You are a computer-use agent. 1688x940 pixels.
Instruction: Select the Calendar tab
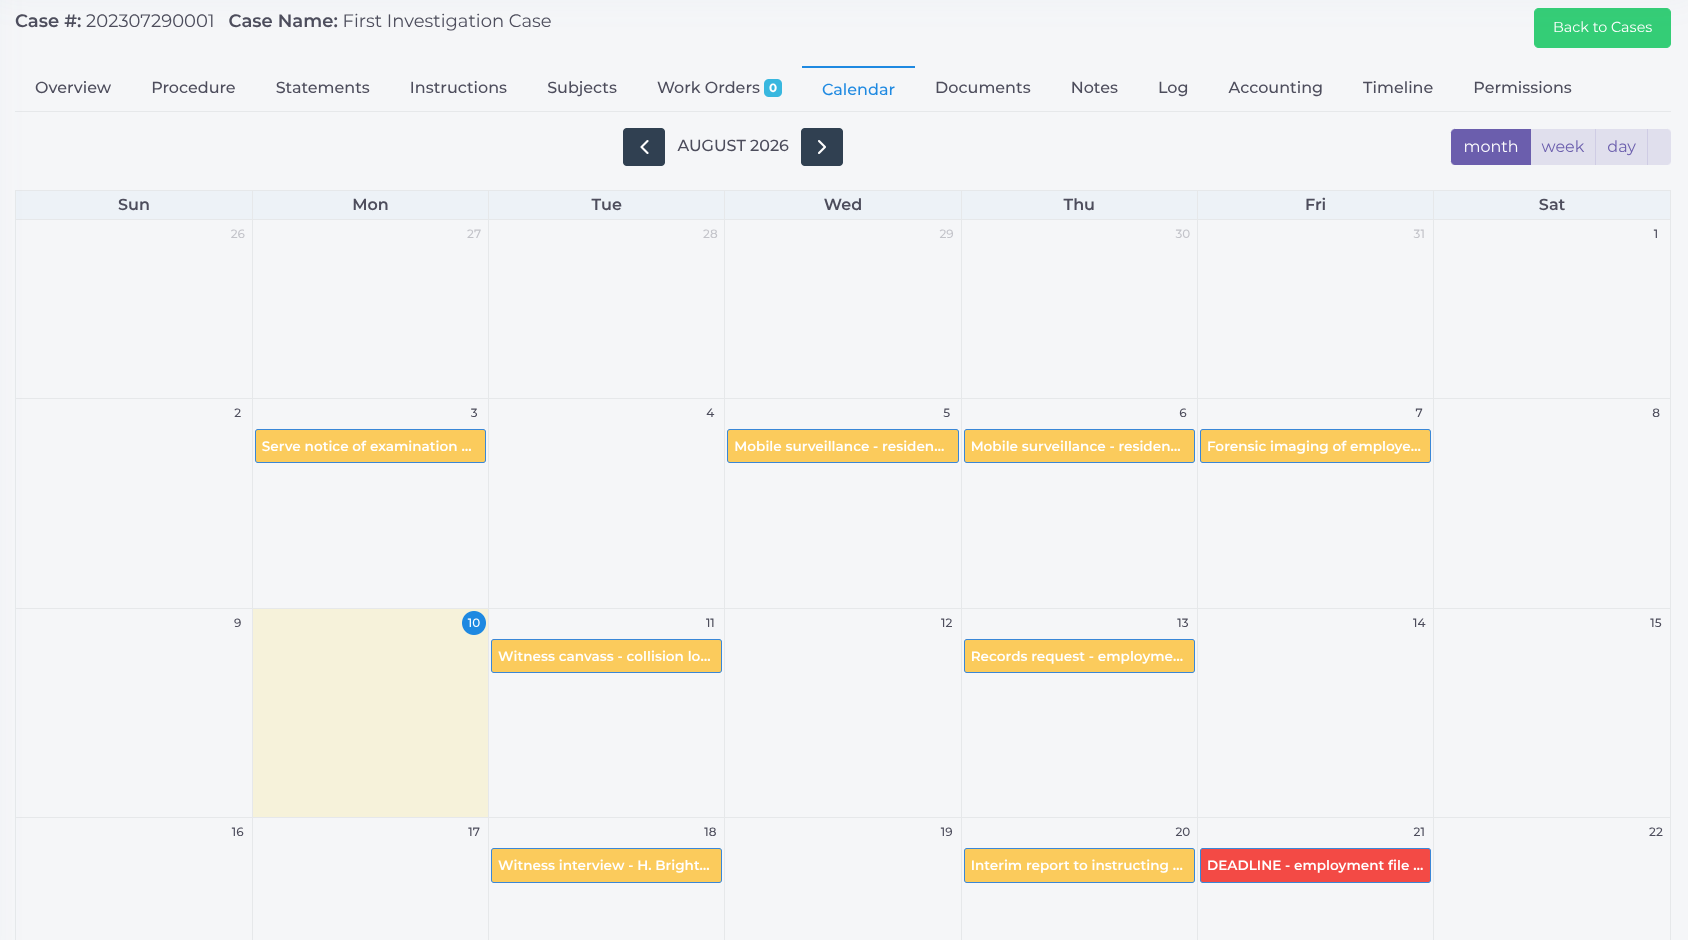click(858, 89)
